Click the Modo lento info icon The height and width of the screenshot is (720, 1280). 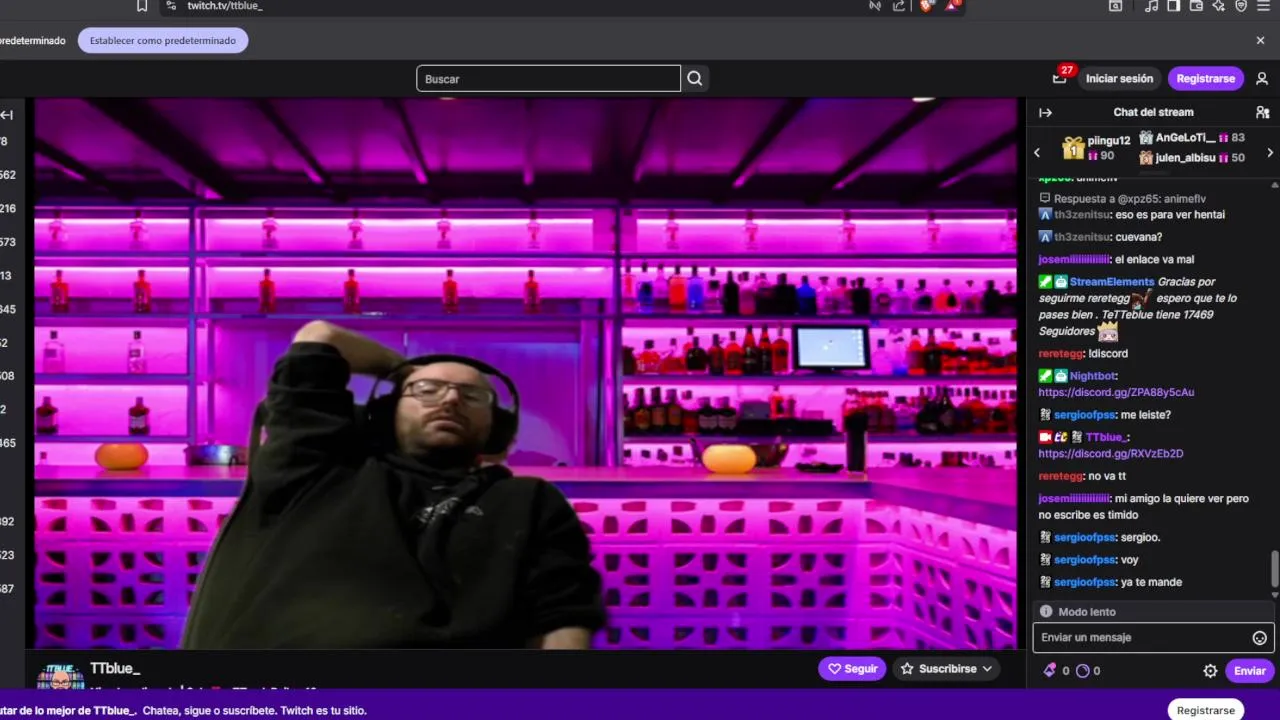[x=1046, y=611]
